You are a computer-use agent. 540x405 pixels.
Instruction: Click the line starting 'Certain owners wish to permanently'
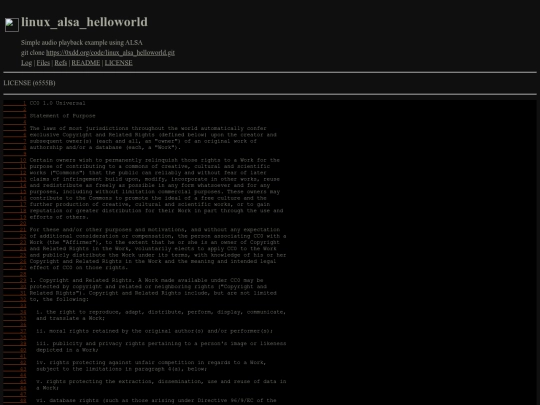pyautogui.click(x=155, y=160)
